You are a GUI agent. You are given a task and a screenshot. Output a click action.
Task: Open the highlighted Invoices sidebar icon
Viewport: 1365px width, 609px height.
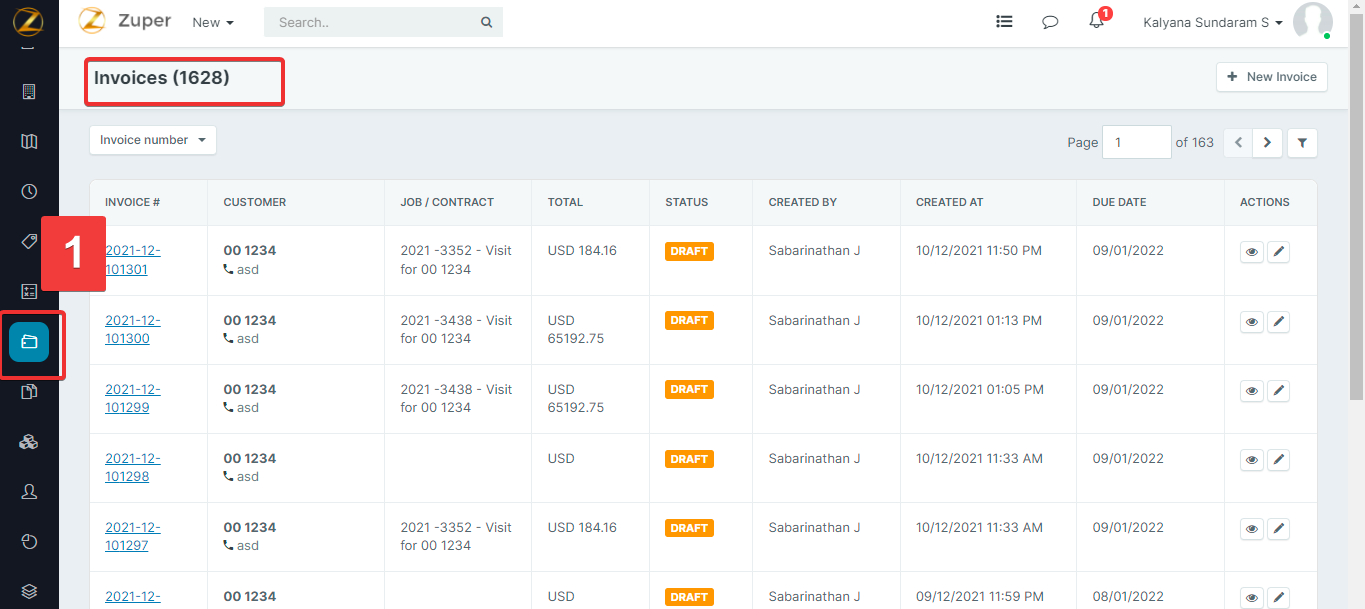pos(29,342)
